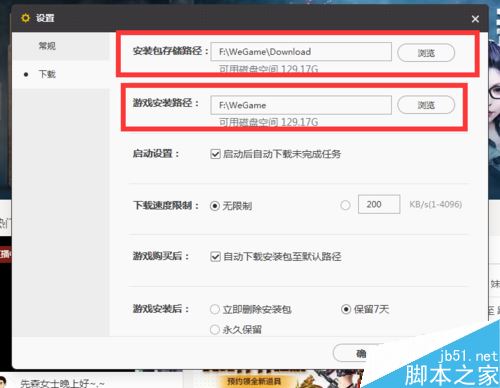500x388 pixels.
Task: Click the 200 speed limit field
Action: tap(379, 204)
